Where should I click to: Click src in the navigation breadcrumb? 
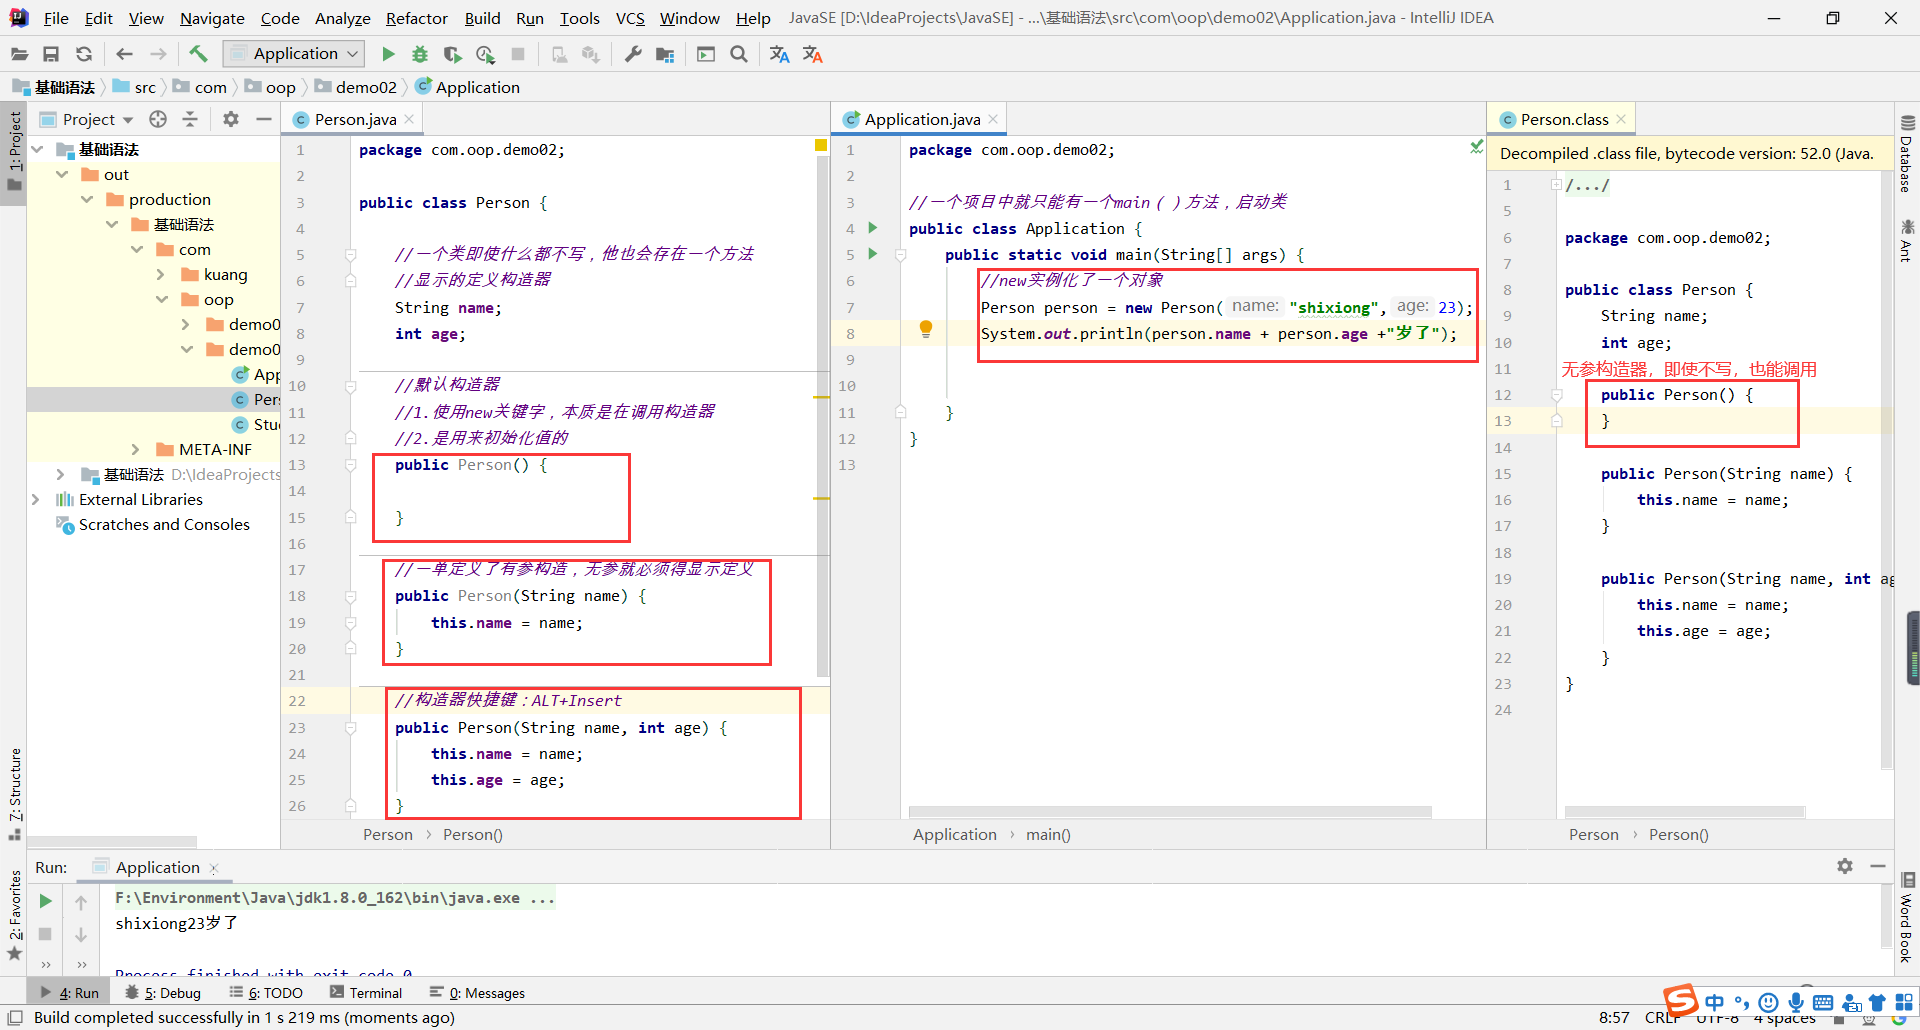click(135, 87)
